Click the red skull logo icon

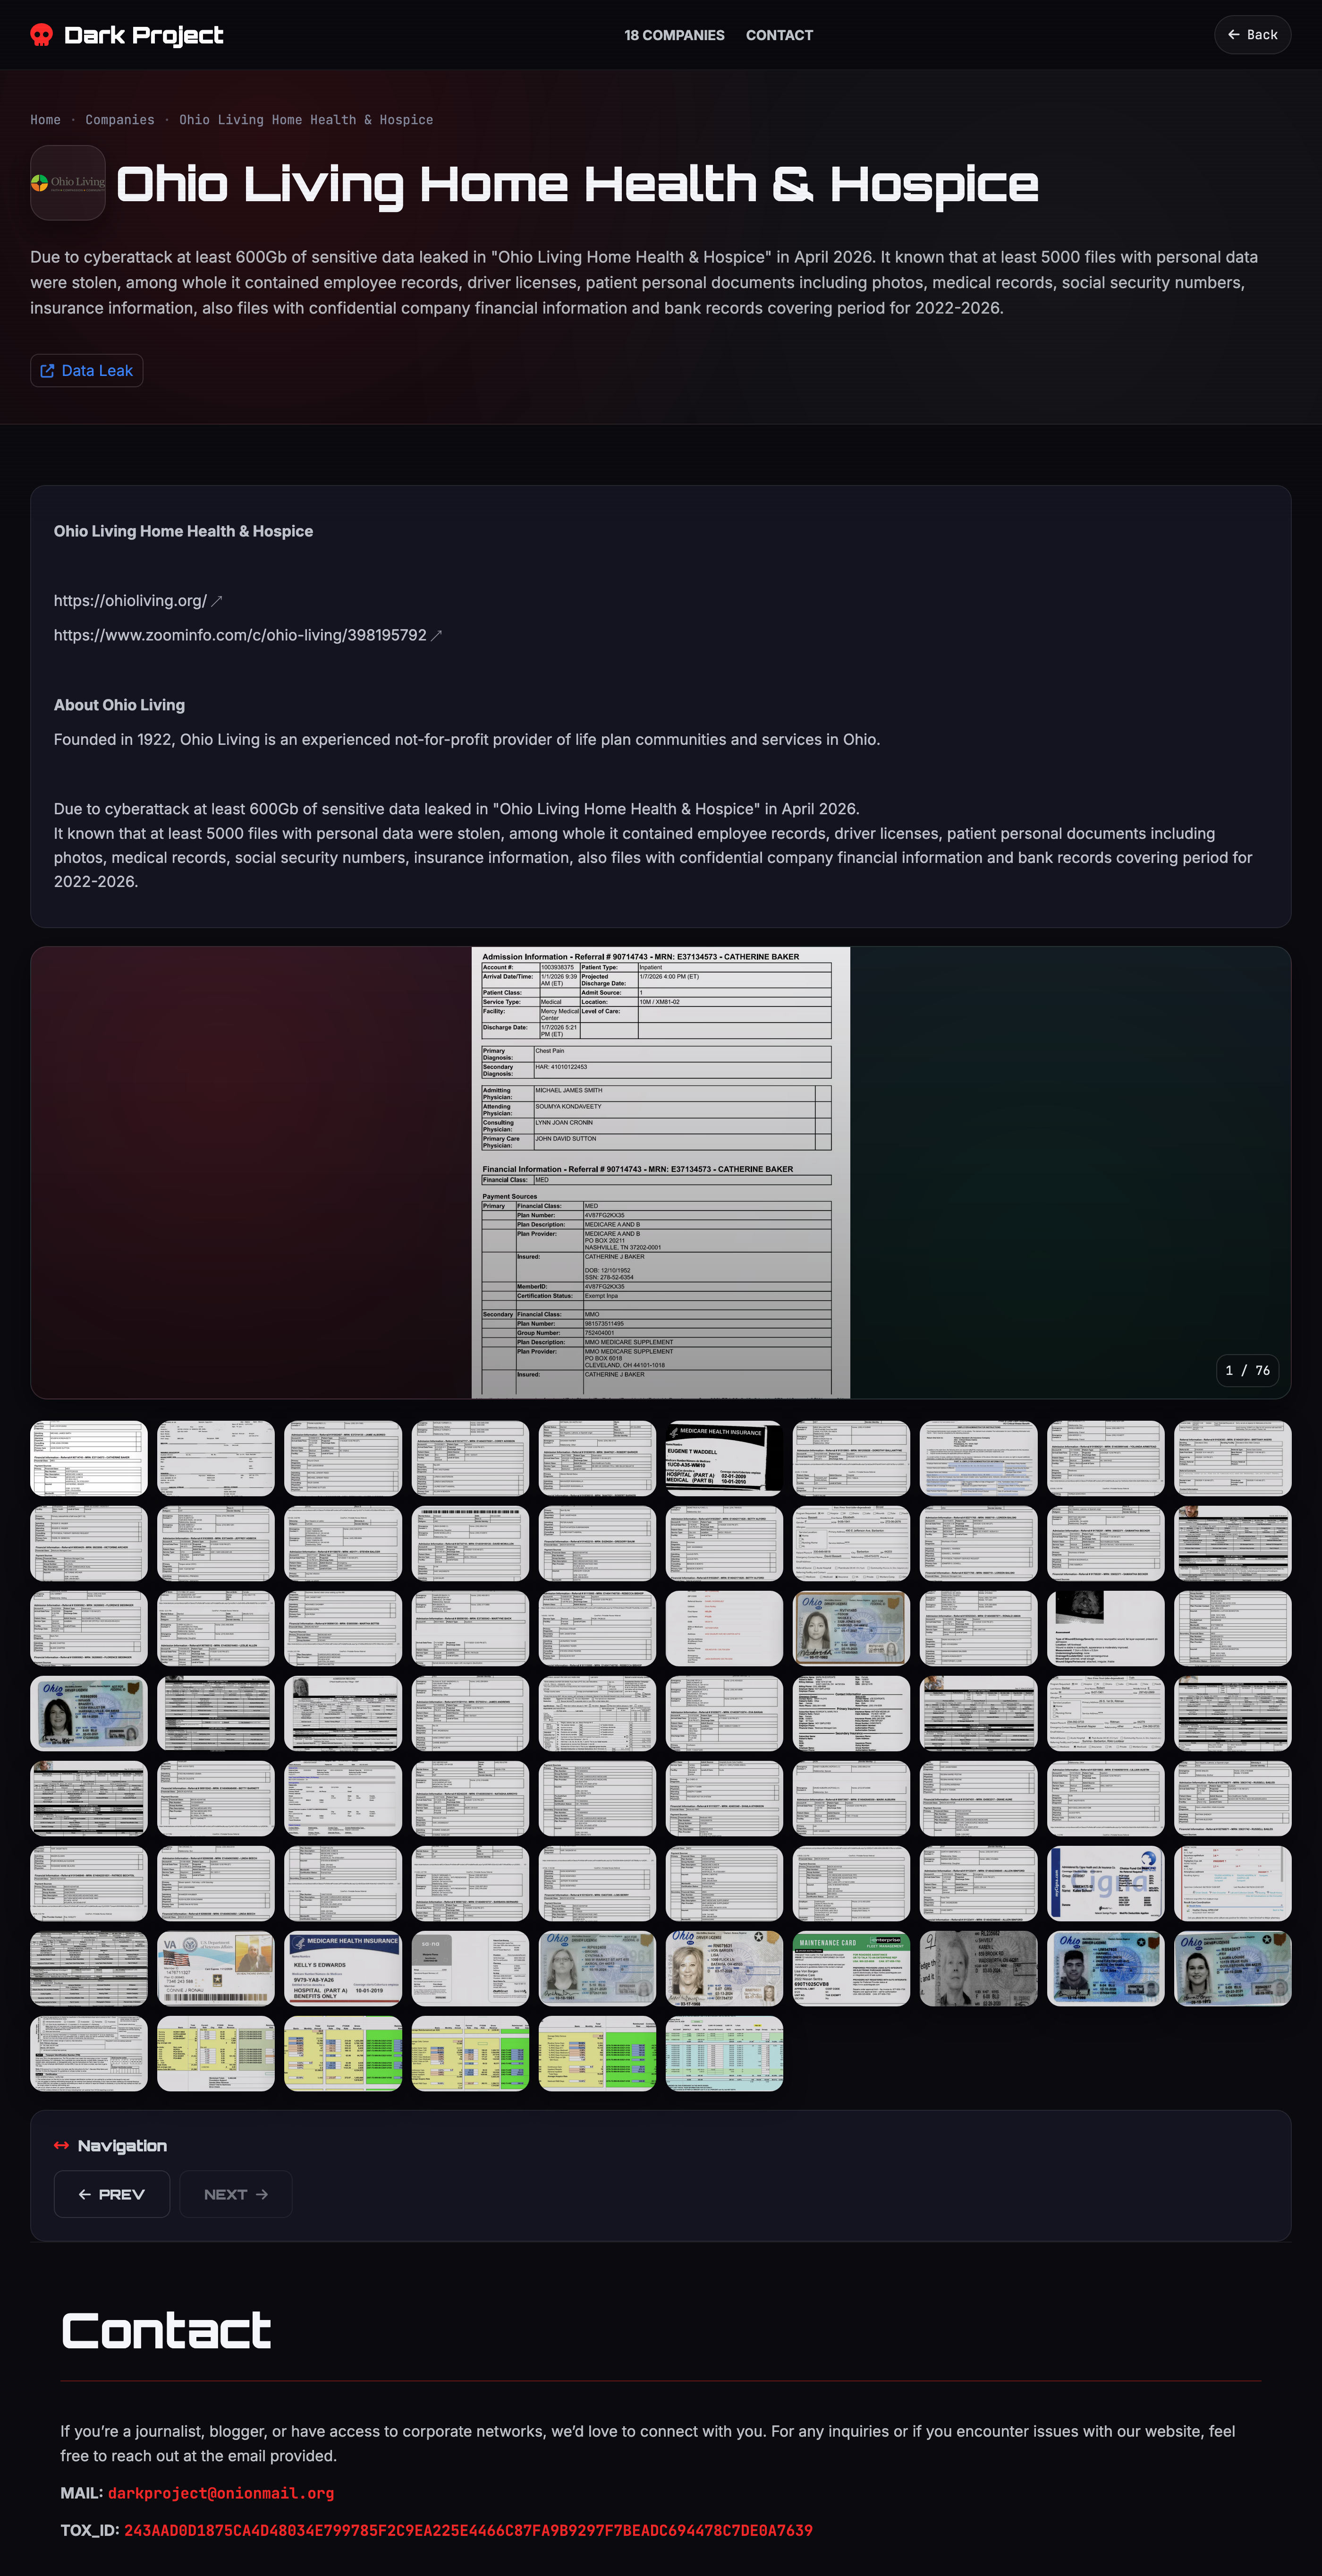41,35
